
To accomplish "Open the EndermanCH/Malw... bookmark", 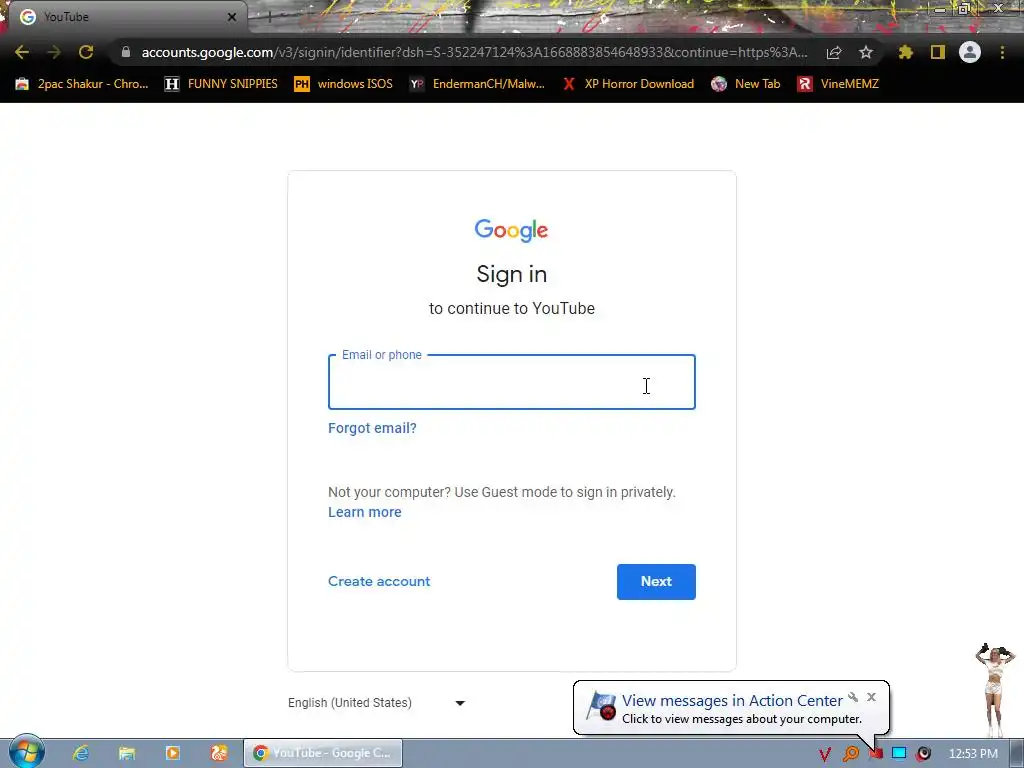I will click(477, 84).
